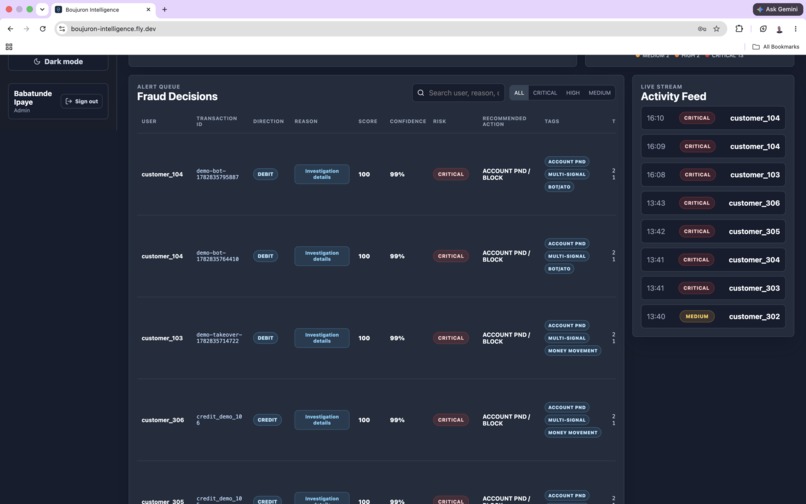Click the Activity Feed heading
Image resolution: width=806 pixels, height=504 pixels.
click(x=673, y=97)
